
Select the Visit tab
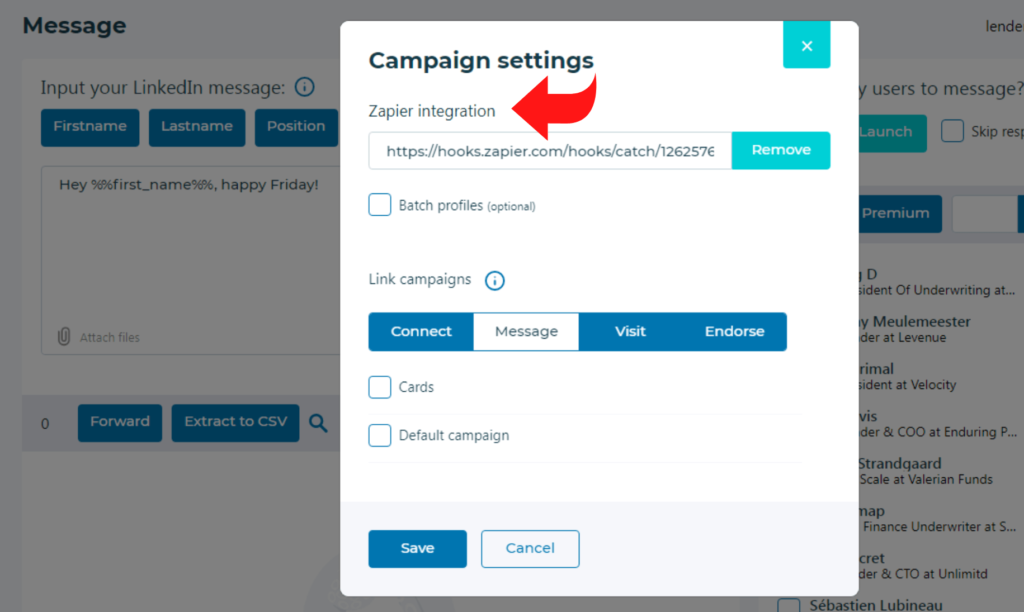(x=631, y=331)
